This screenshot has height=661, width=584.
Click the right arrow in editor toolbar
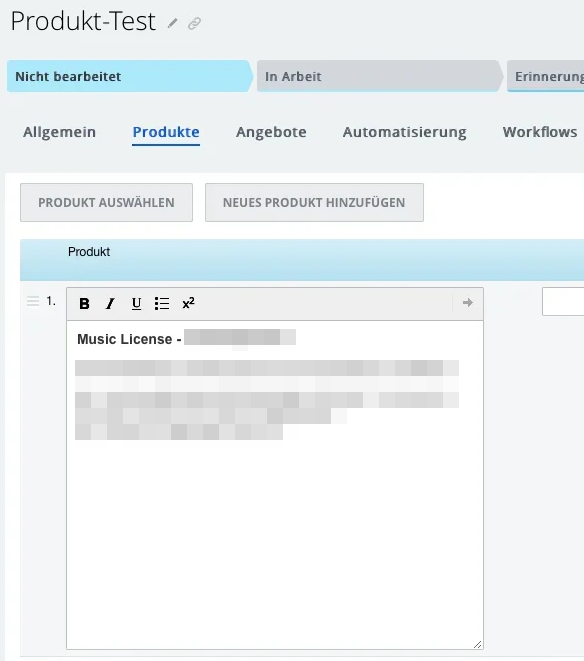point(468,303)
